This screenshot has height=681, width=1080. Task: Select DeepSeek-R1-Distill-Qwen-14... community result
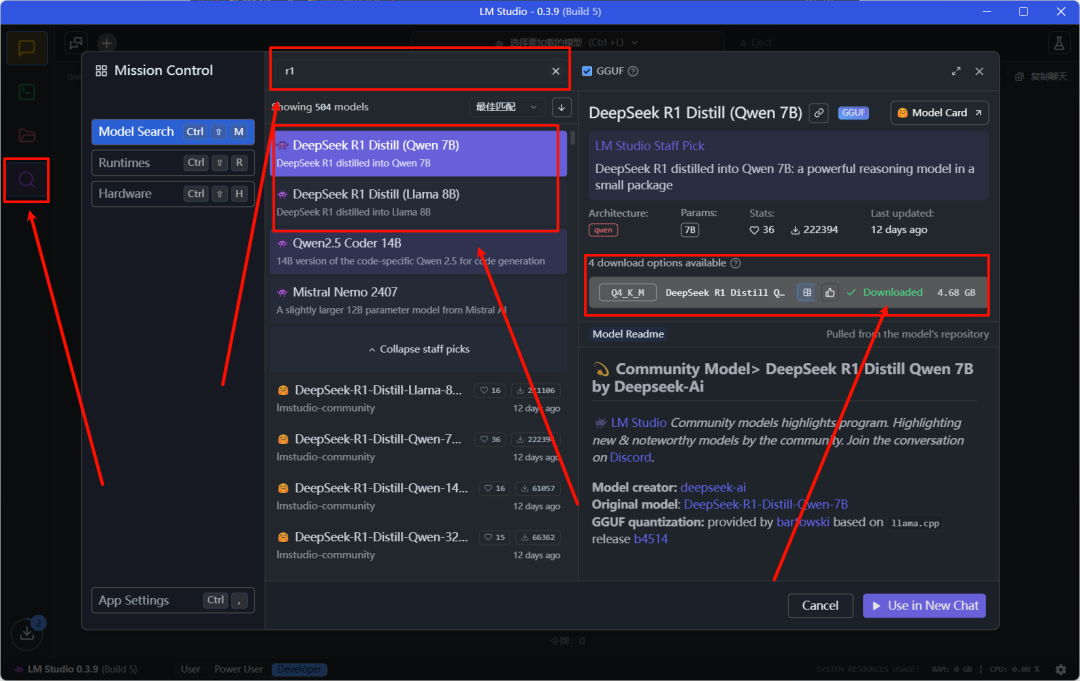(x=419, y=496)
